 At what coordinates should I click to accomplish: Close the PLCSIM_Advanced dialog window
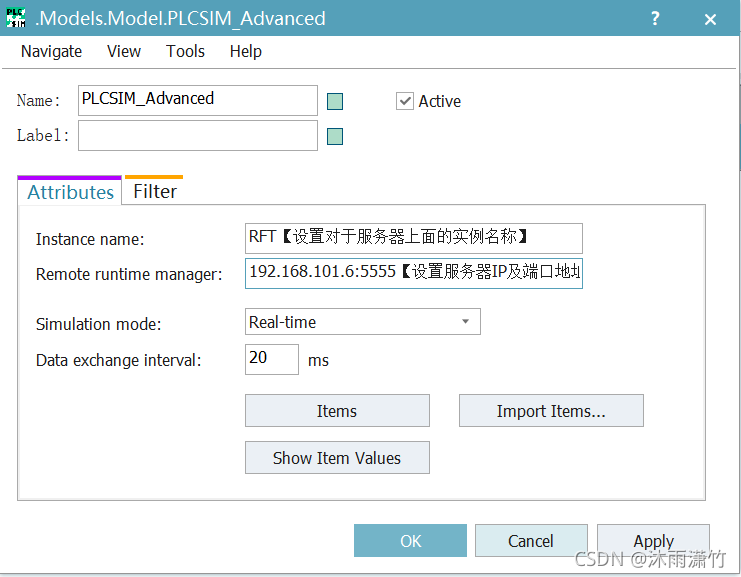(x=710, y=19)
